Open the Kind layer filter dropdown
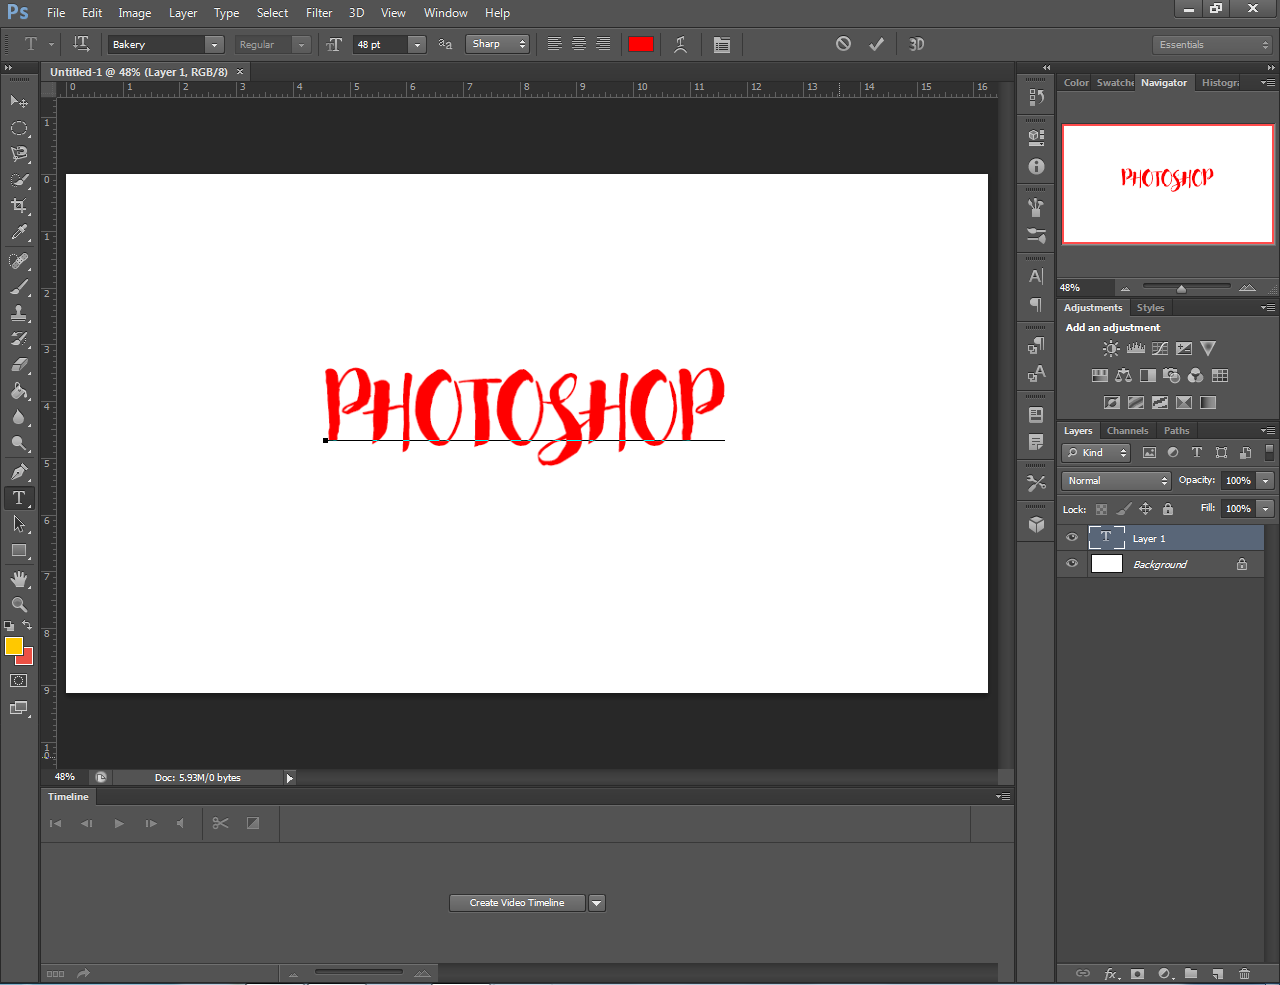The width and height of the screenshot is (1280, 985). point(1096,453)
